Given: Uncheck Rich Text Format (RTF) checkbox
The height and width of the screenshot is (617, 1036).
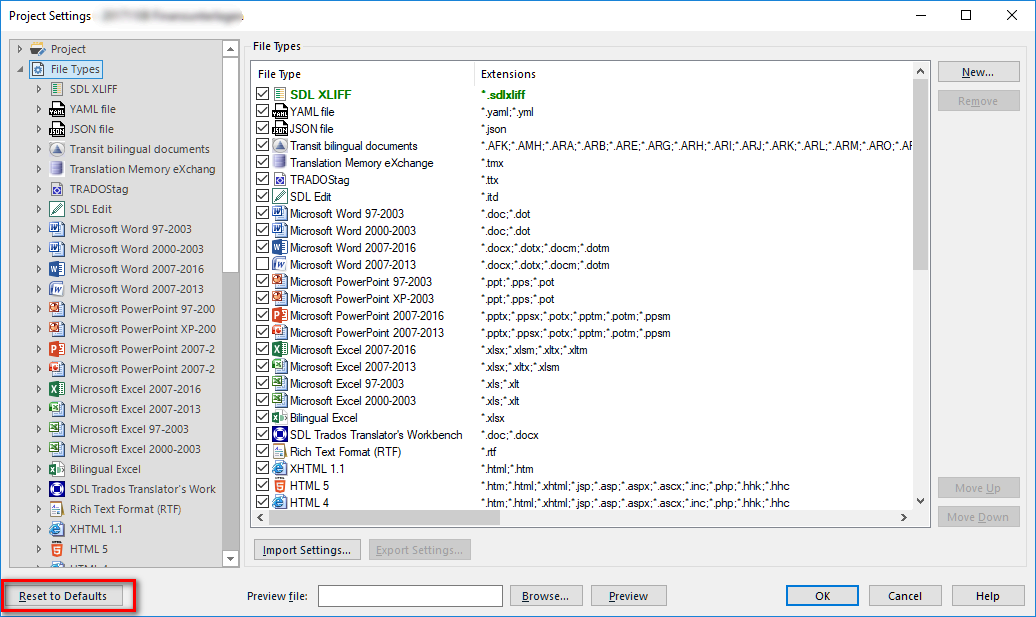Looking at the screenshot, I should pos(263,452).
